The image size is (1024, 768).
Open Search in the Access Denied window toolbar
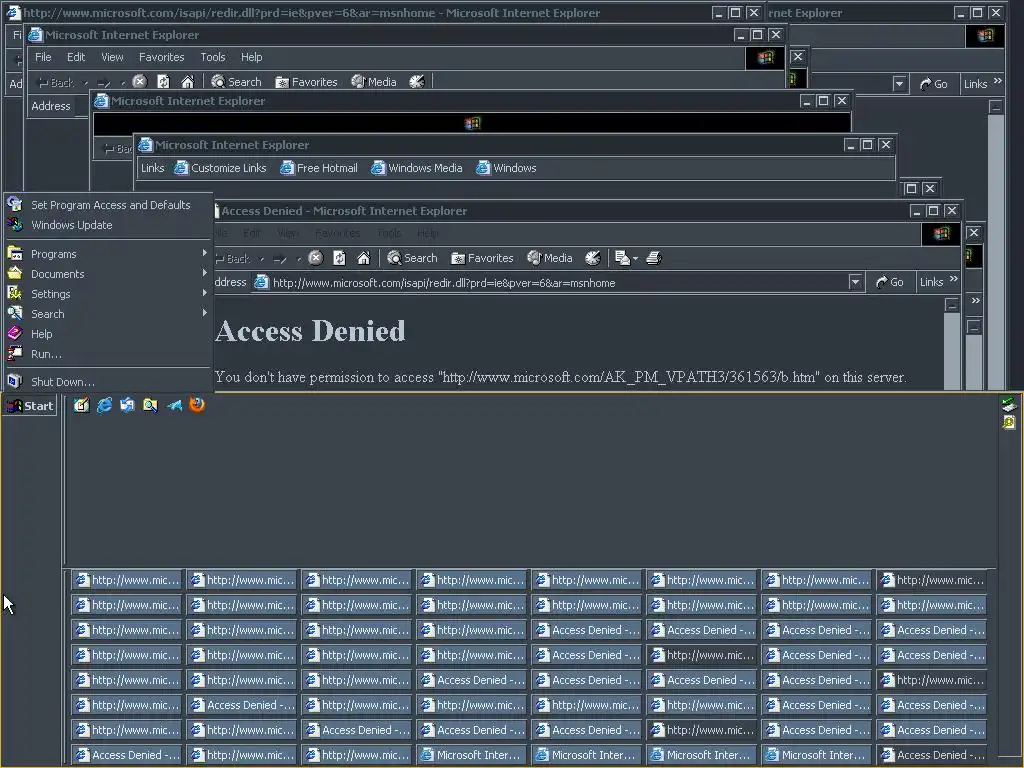pos(412,258)
